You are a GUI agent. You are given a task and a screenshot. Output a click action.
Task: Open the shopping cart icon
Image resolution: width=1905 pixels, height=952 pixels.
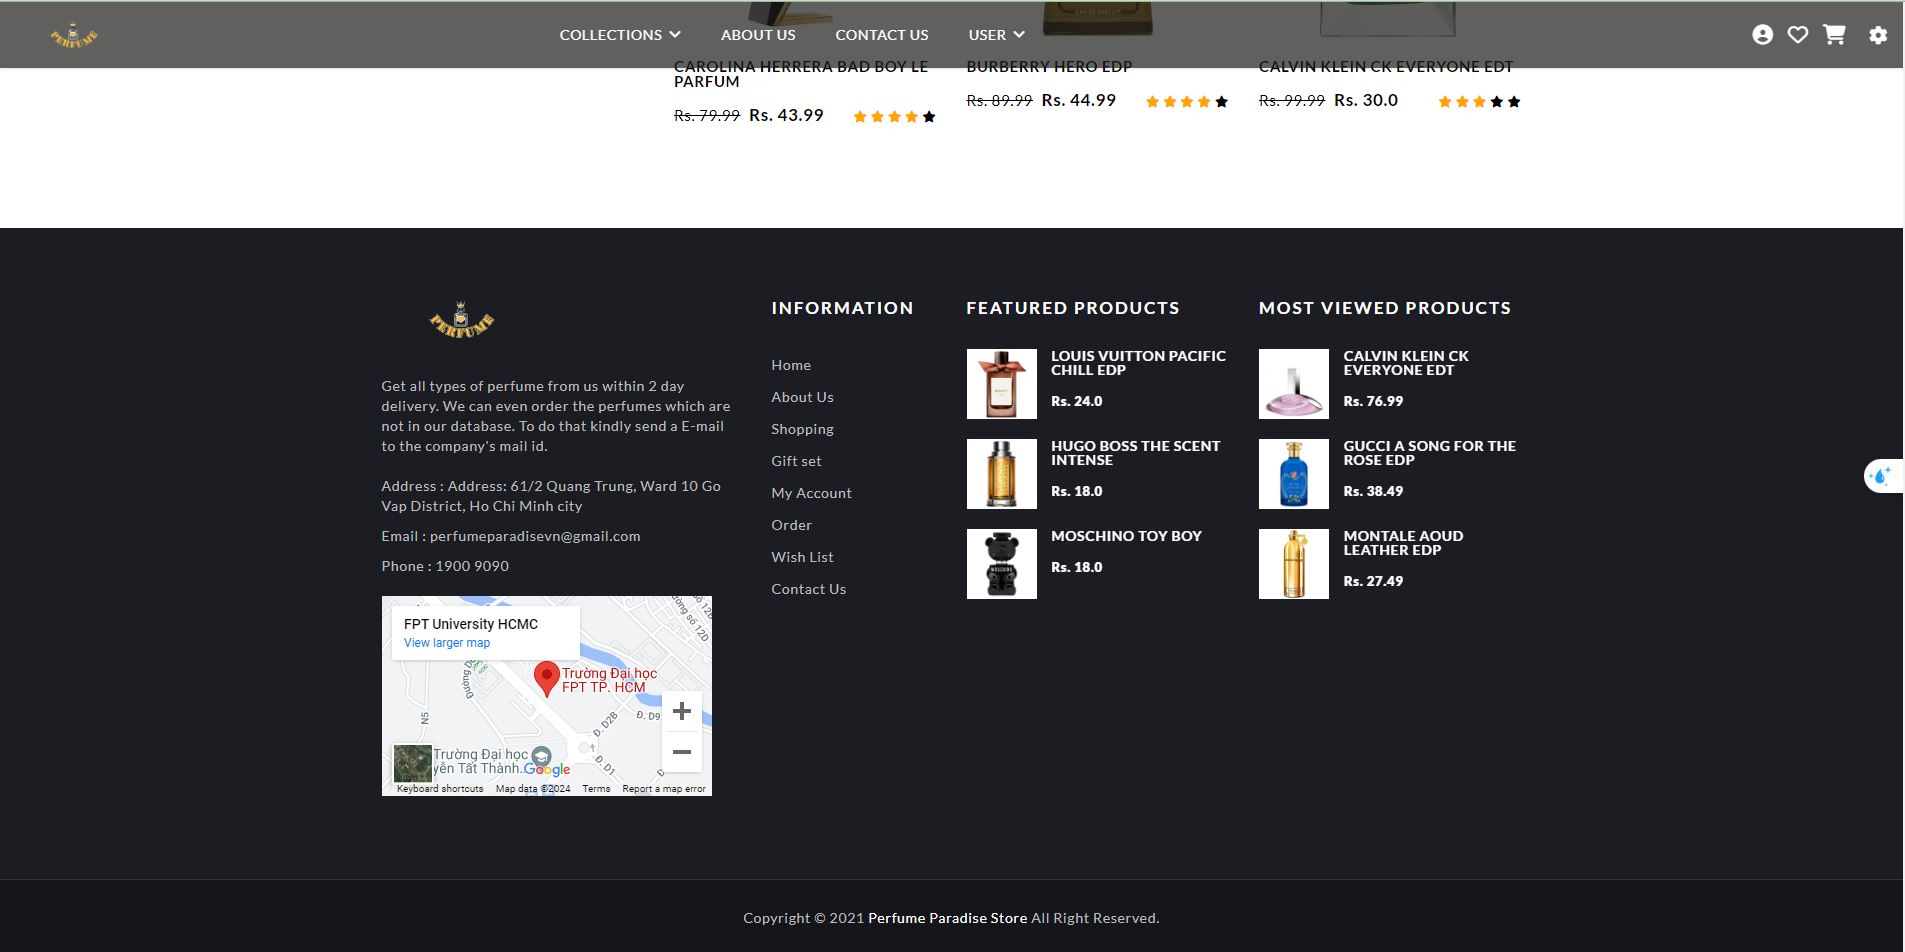tap(1834, 35)
